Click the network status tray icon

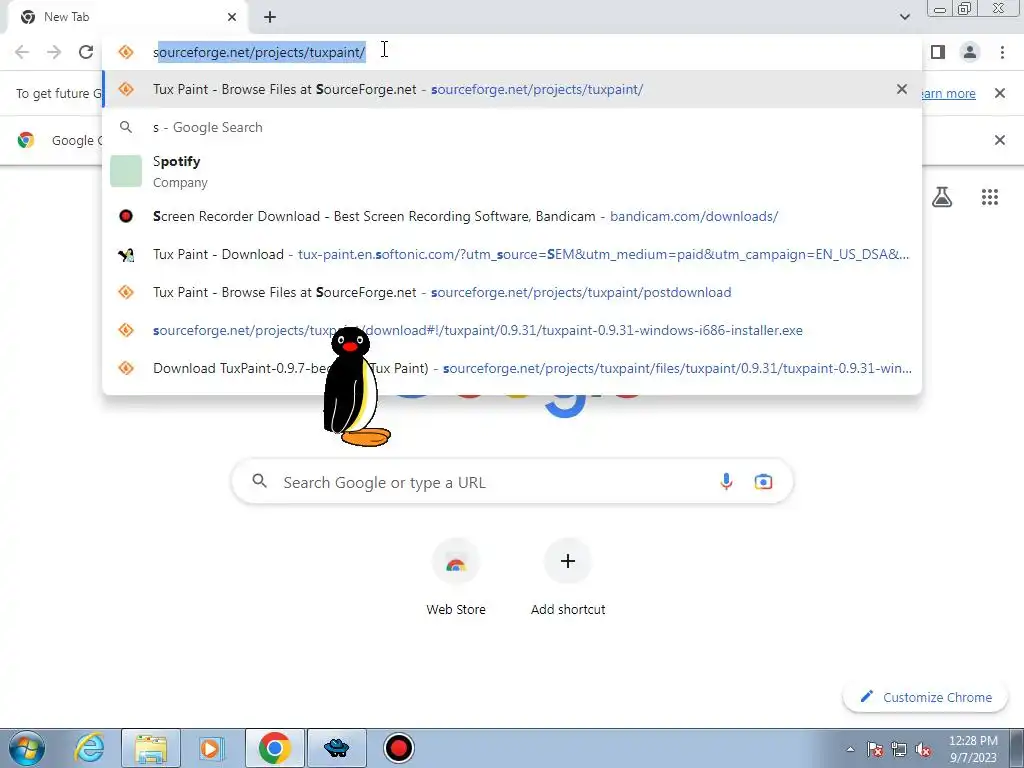pos(899,749)
